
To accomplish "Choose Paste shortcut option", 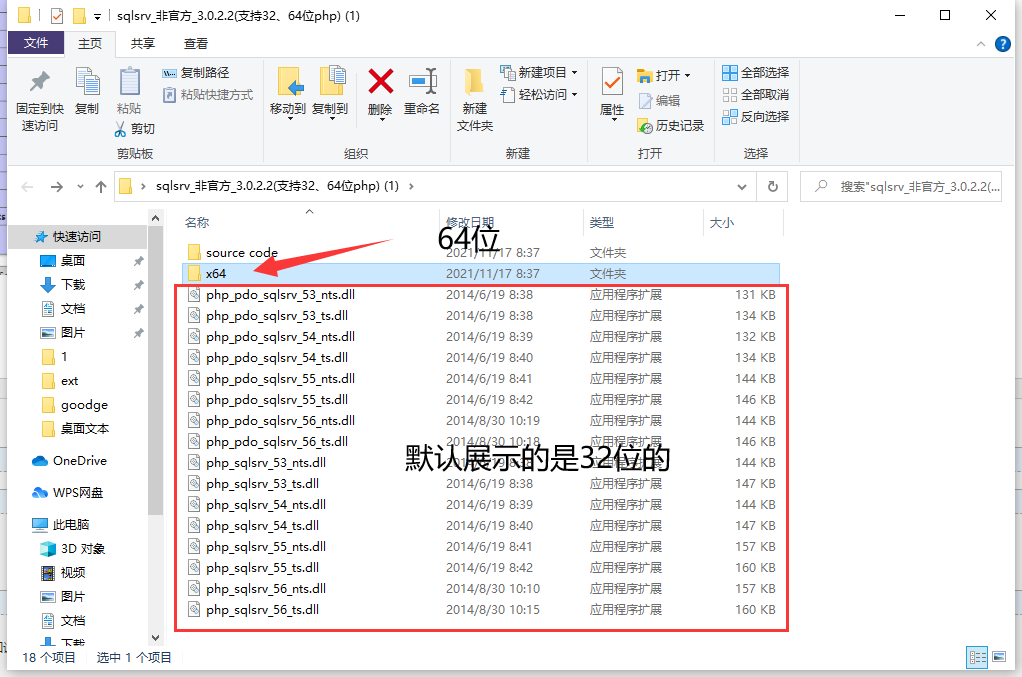I will tap(208, 94).
